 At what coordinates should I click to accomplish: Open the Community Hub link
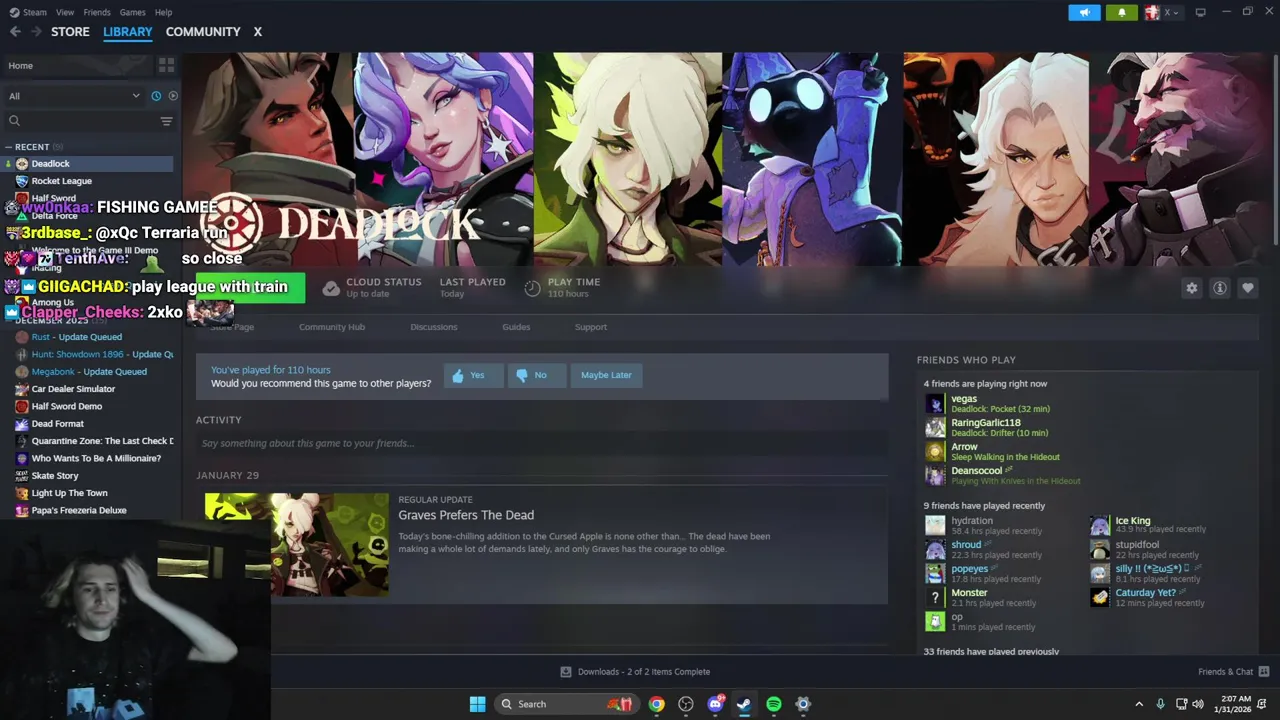click(332, 327)
